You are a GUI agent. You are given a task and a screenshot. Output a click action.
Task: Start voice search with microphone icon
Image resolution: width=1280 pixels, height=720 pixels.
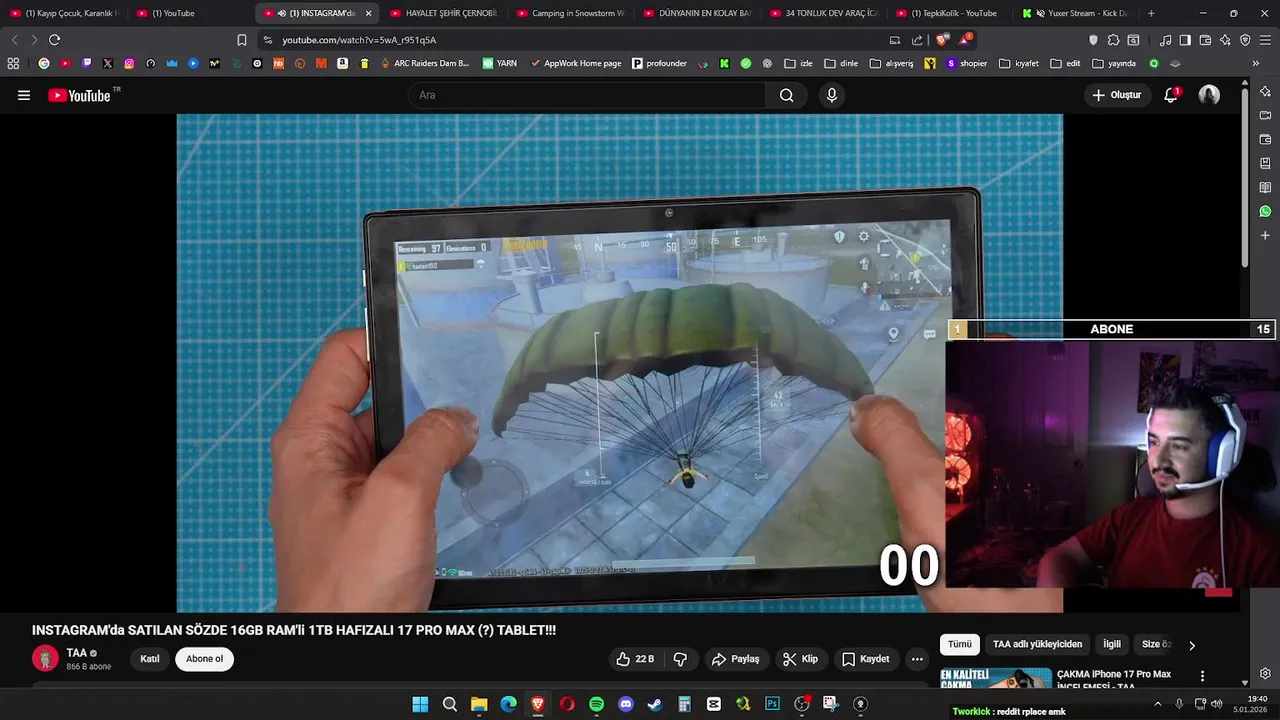tap(831, 95)
